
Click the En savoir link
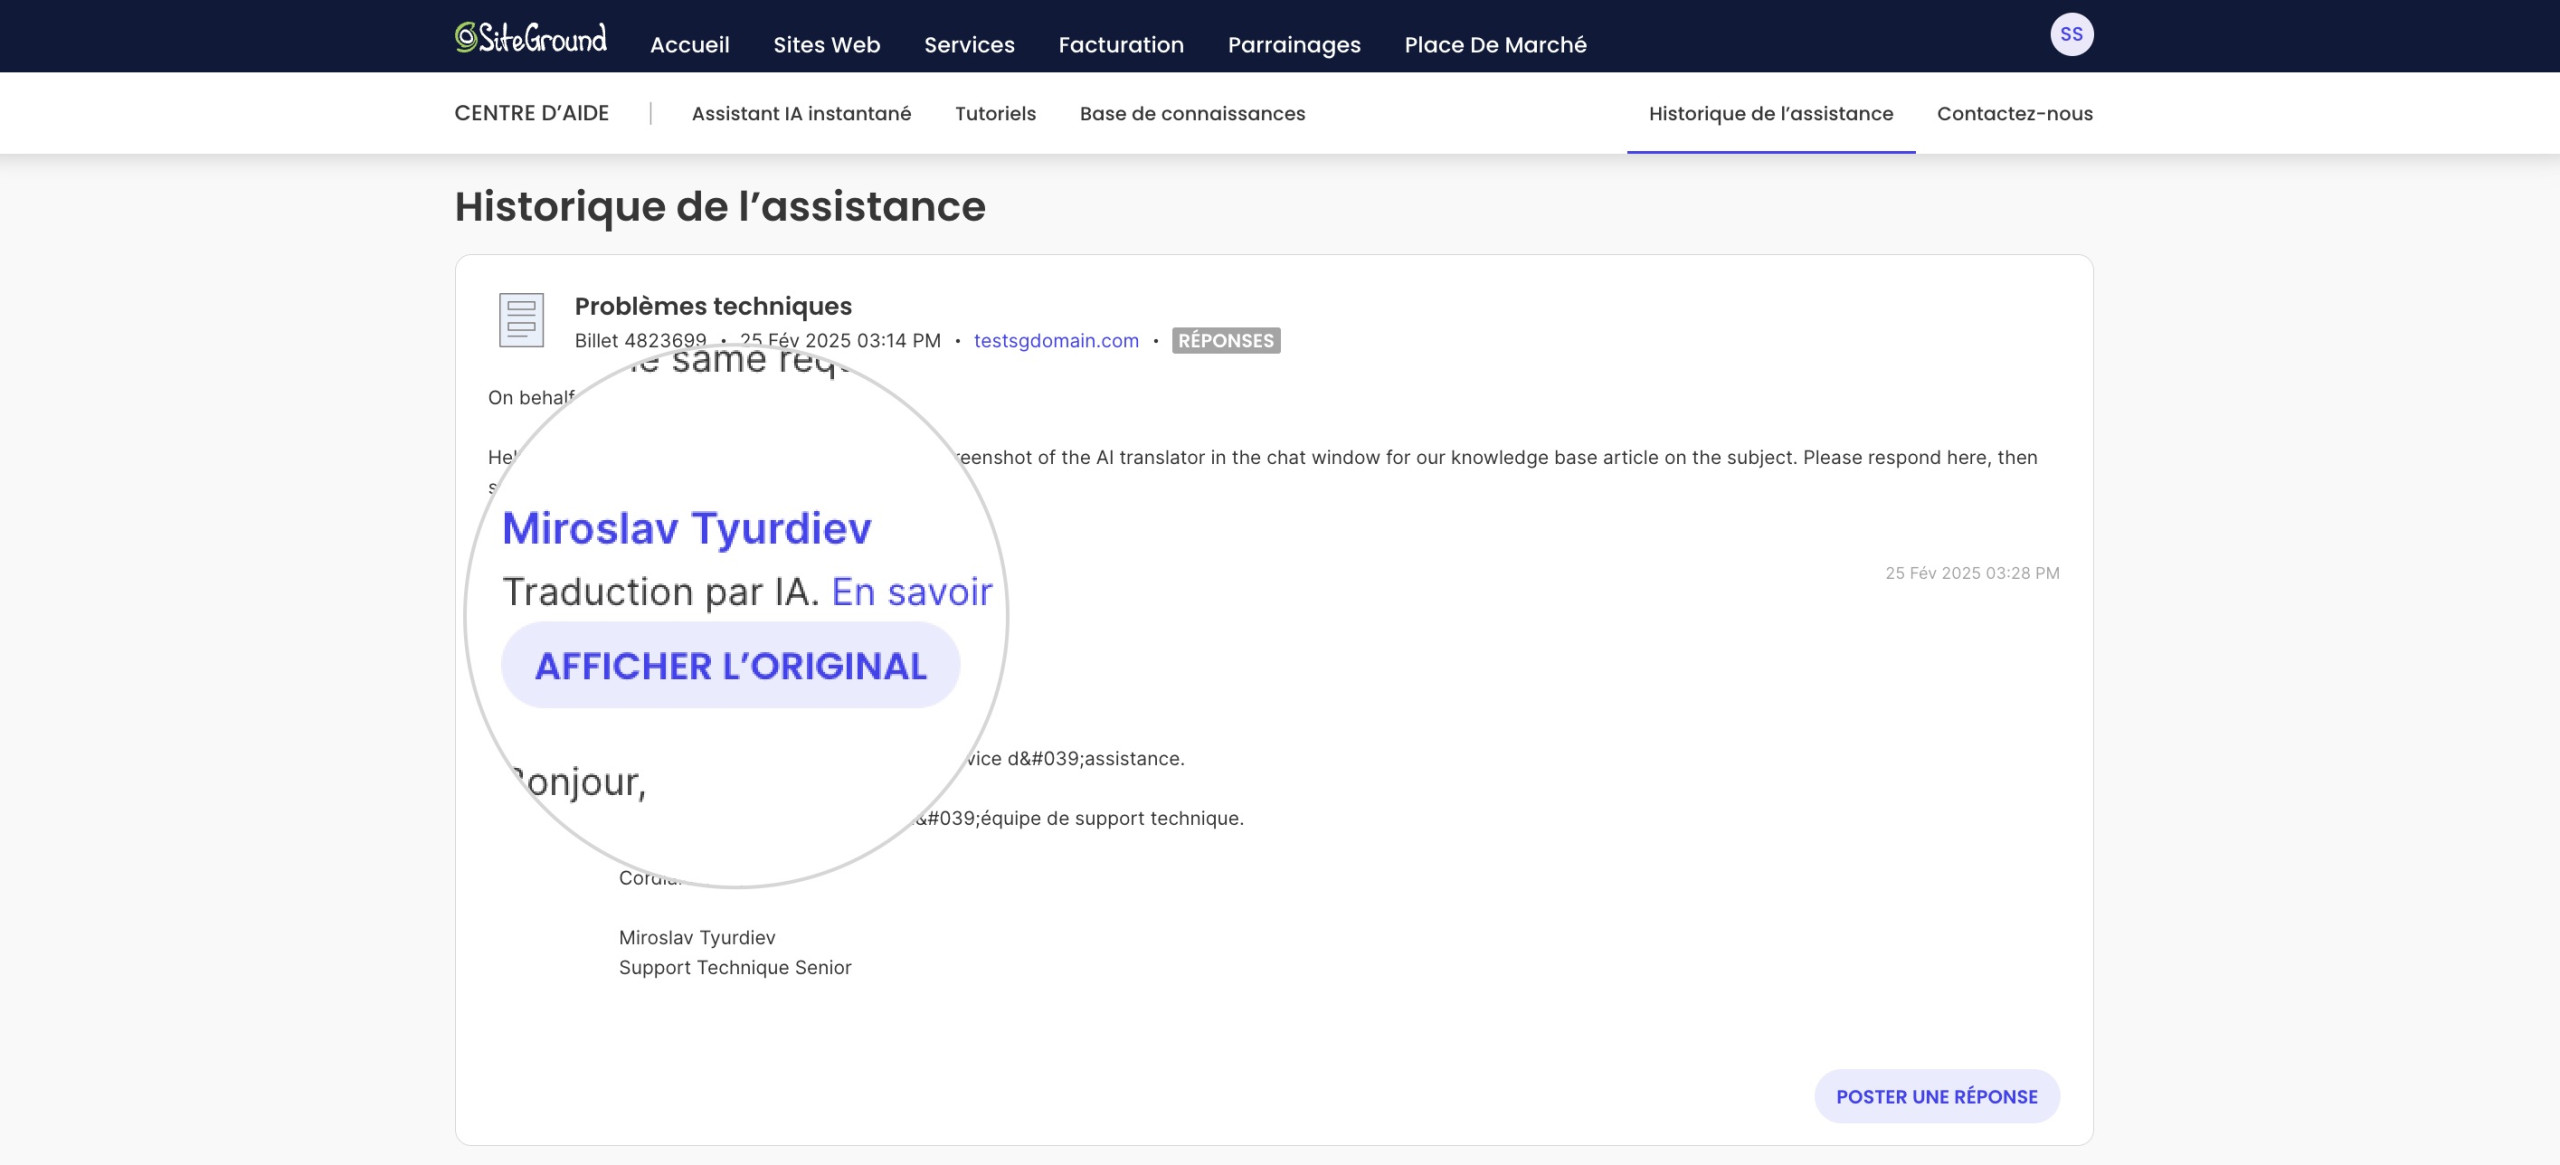pyautogui.click(x=911, y=592)
